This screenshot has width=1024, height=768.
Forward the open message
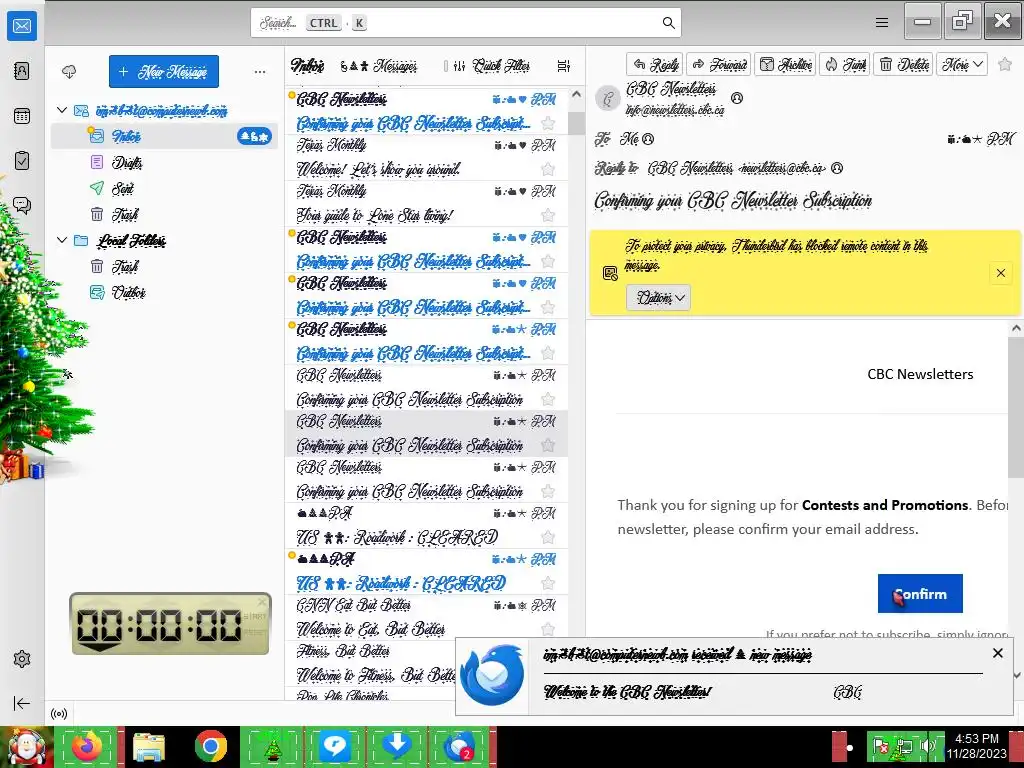click(x=719, y=64)
